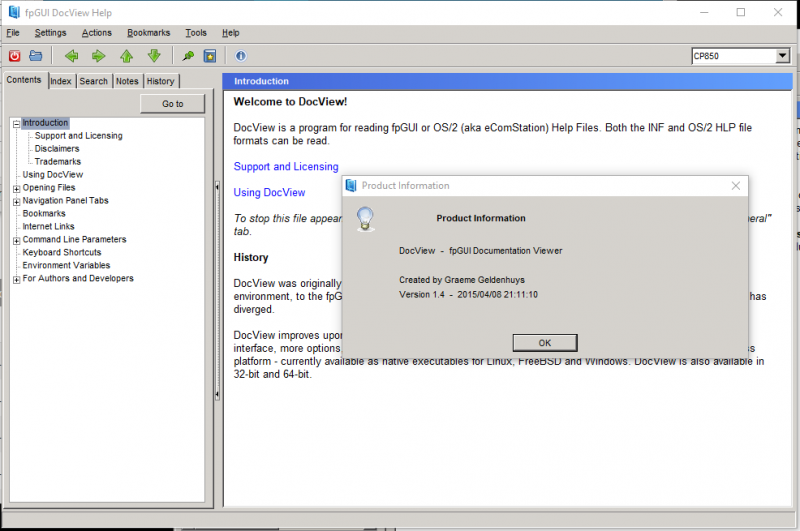The height and width of the screenshot is (531, 800).
Task: Click the blue info icon in toolbar
Action: (x=241, y=56)
